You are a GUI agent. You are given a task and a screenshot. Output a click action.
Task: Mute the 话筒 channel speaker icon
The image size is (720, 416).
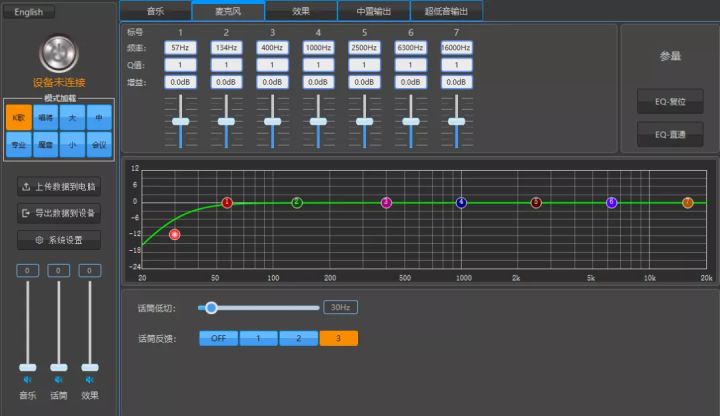pos(58,380)
